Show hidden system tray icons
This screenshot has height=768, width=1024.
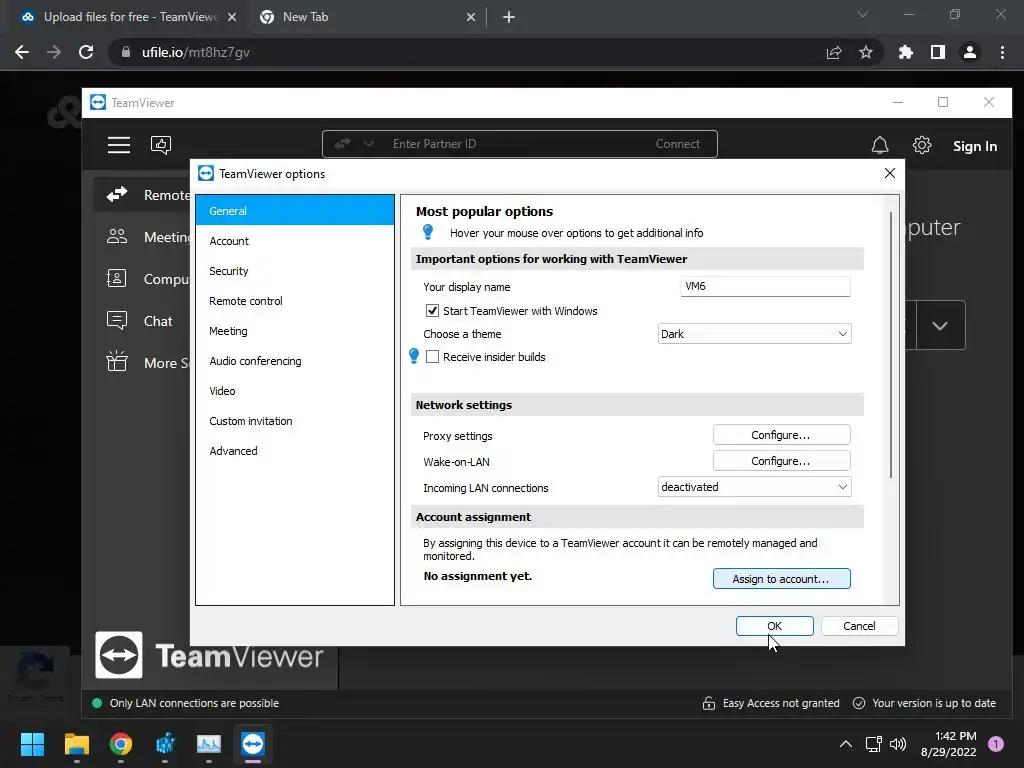pos(846,744)
